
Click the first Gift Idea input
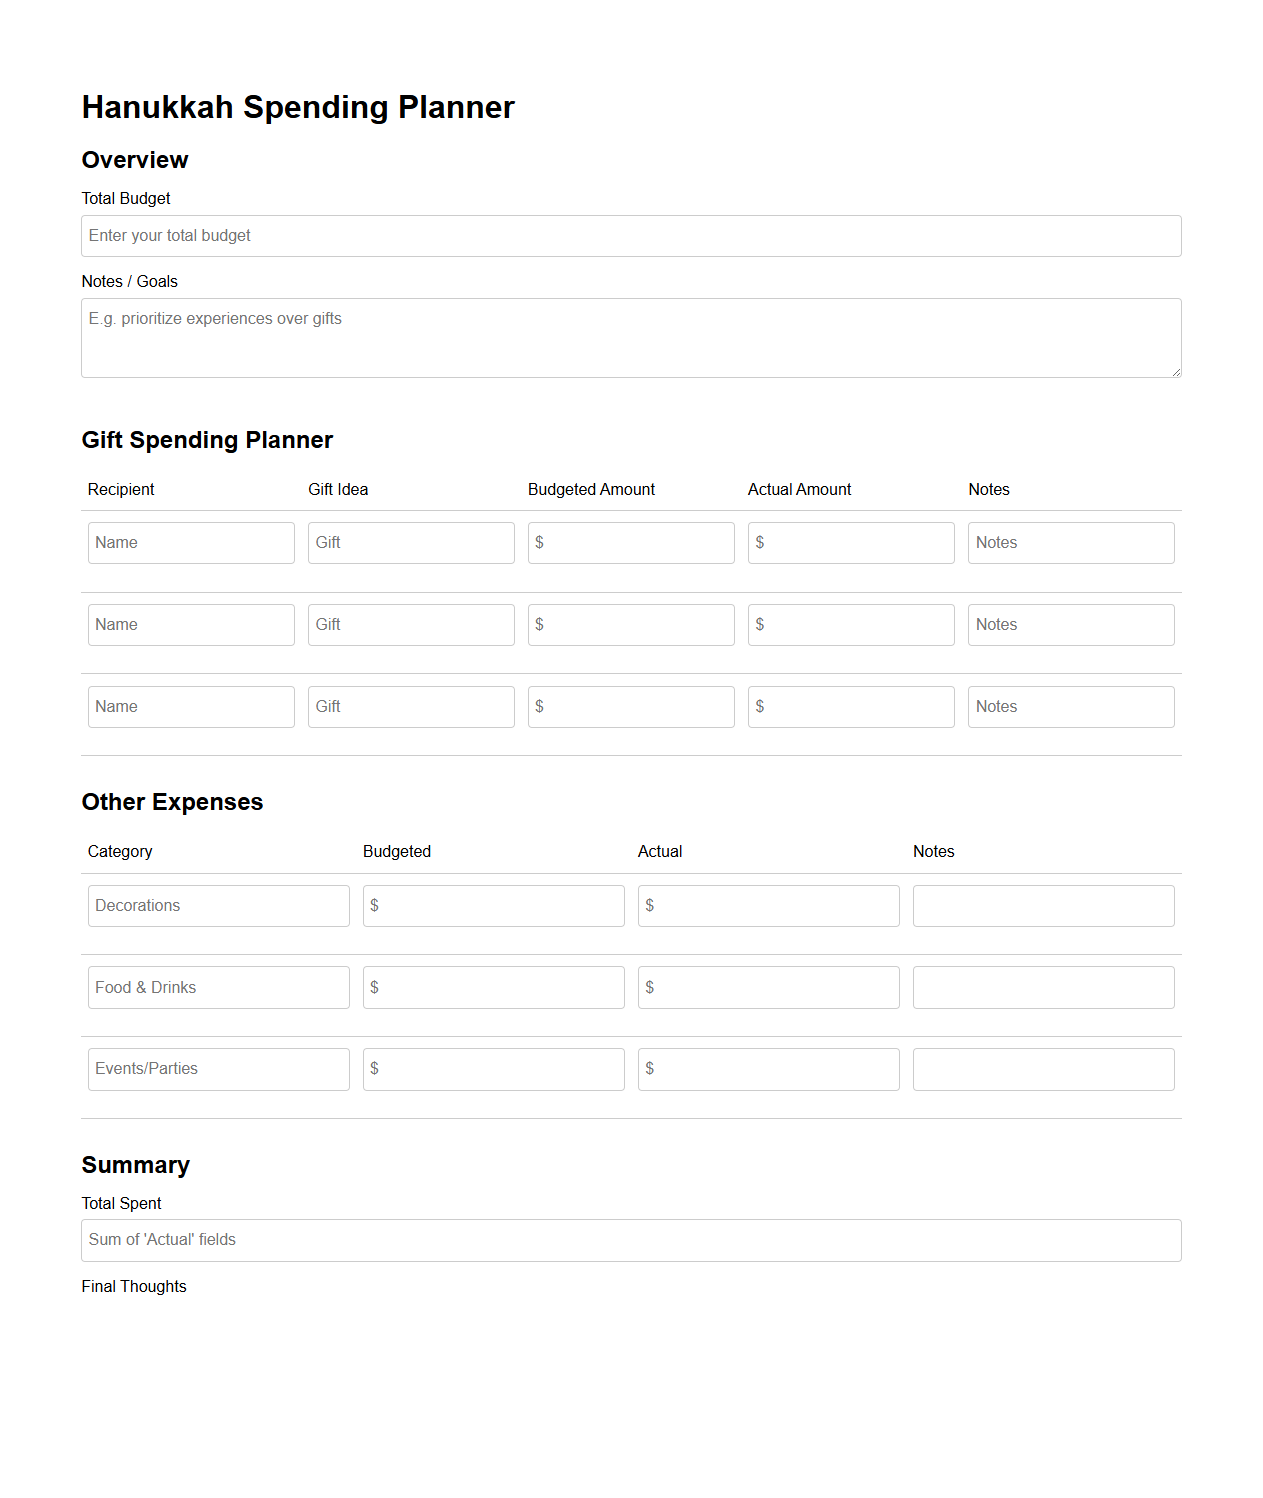pos(410,542)
